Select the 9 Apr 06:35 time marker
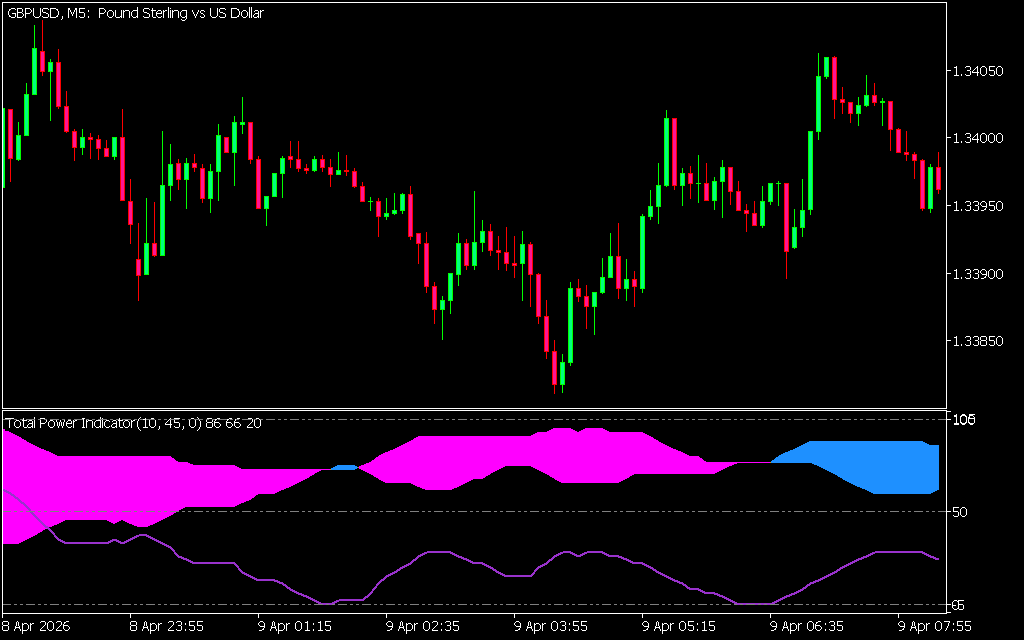The height and width of the screenshot is (640, 1024). coord(807,627)
